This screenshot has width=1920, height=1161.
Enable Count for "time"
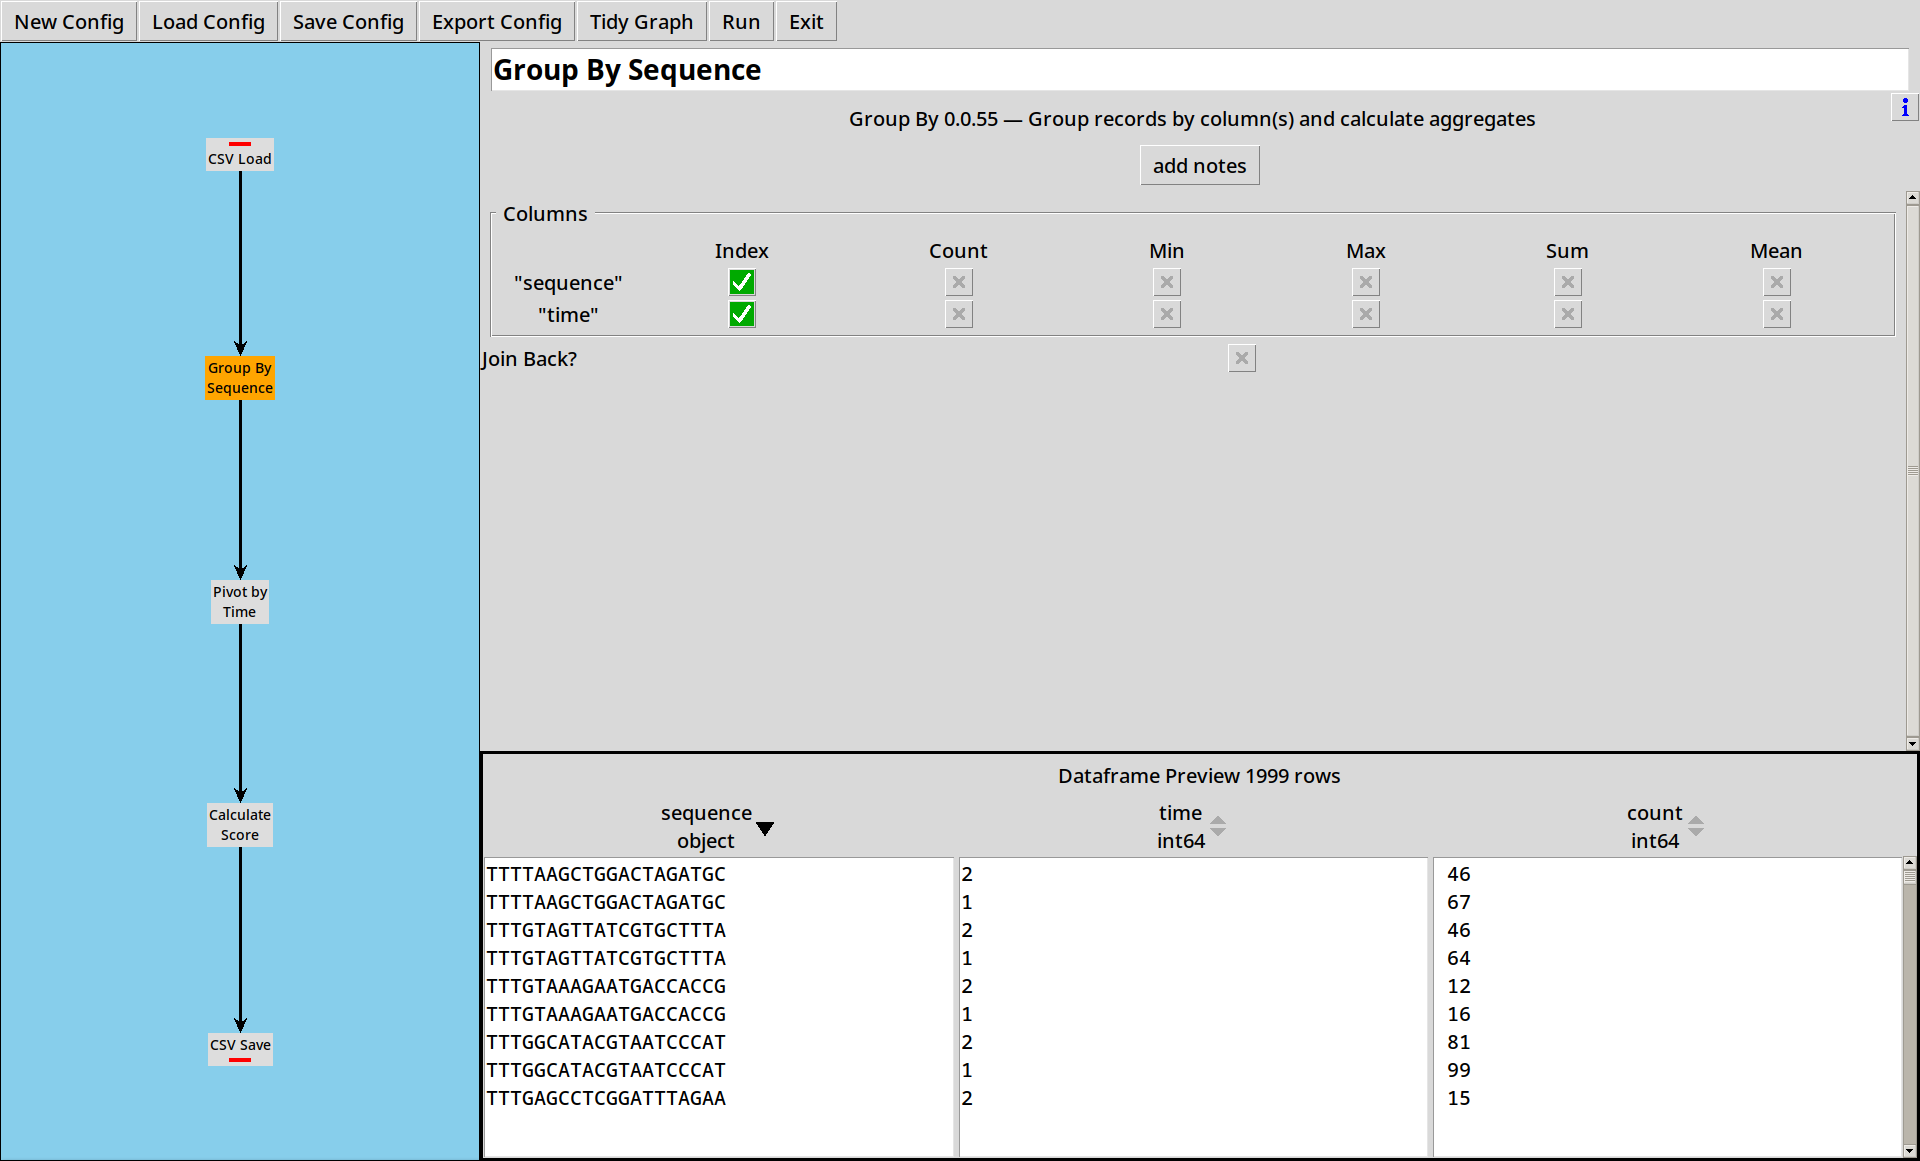click(x=959, y=315)
